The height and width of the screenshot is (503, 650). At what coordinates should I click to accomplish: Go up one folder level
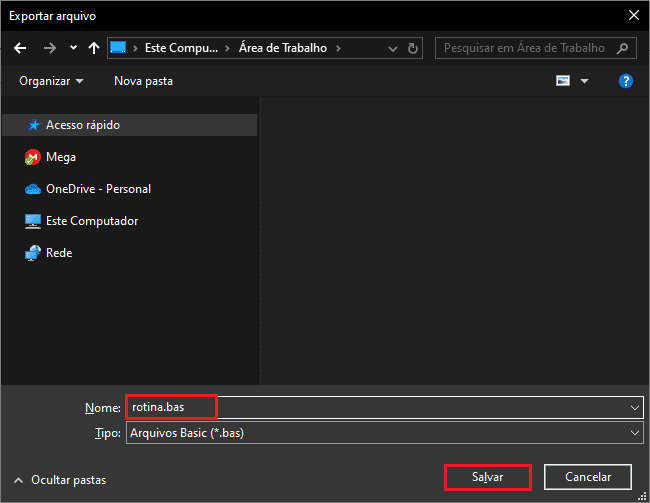pyautogui.click(x=94, y=48)
